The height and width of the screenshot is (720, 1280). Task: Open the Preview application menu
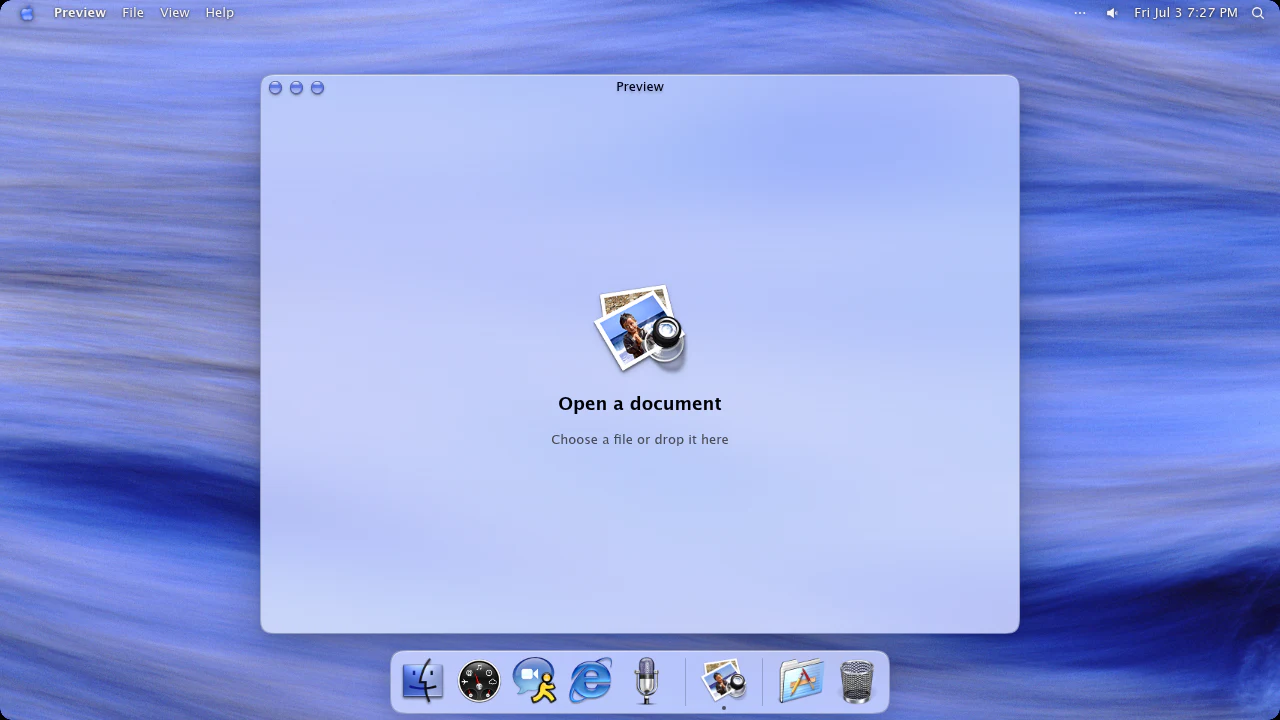coord(80,13)
